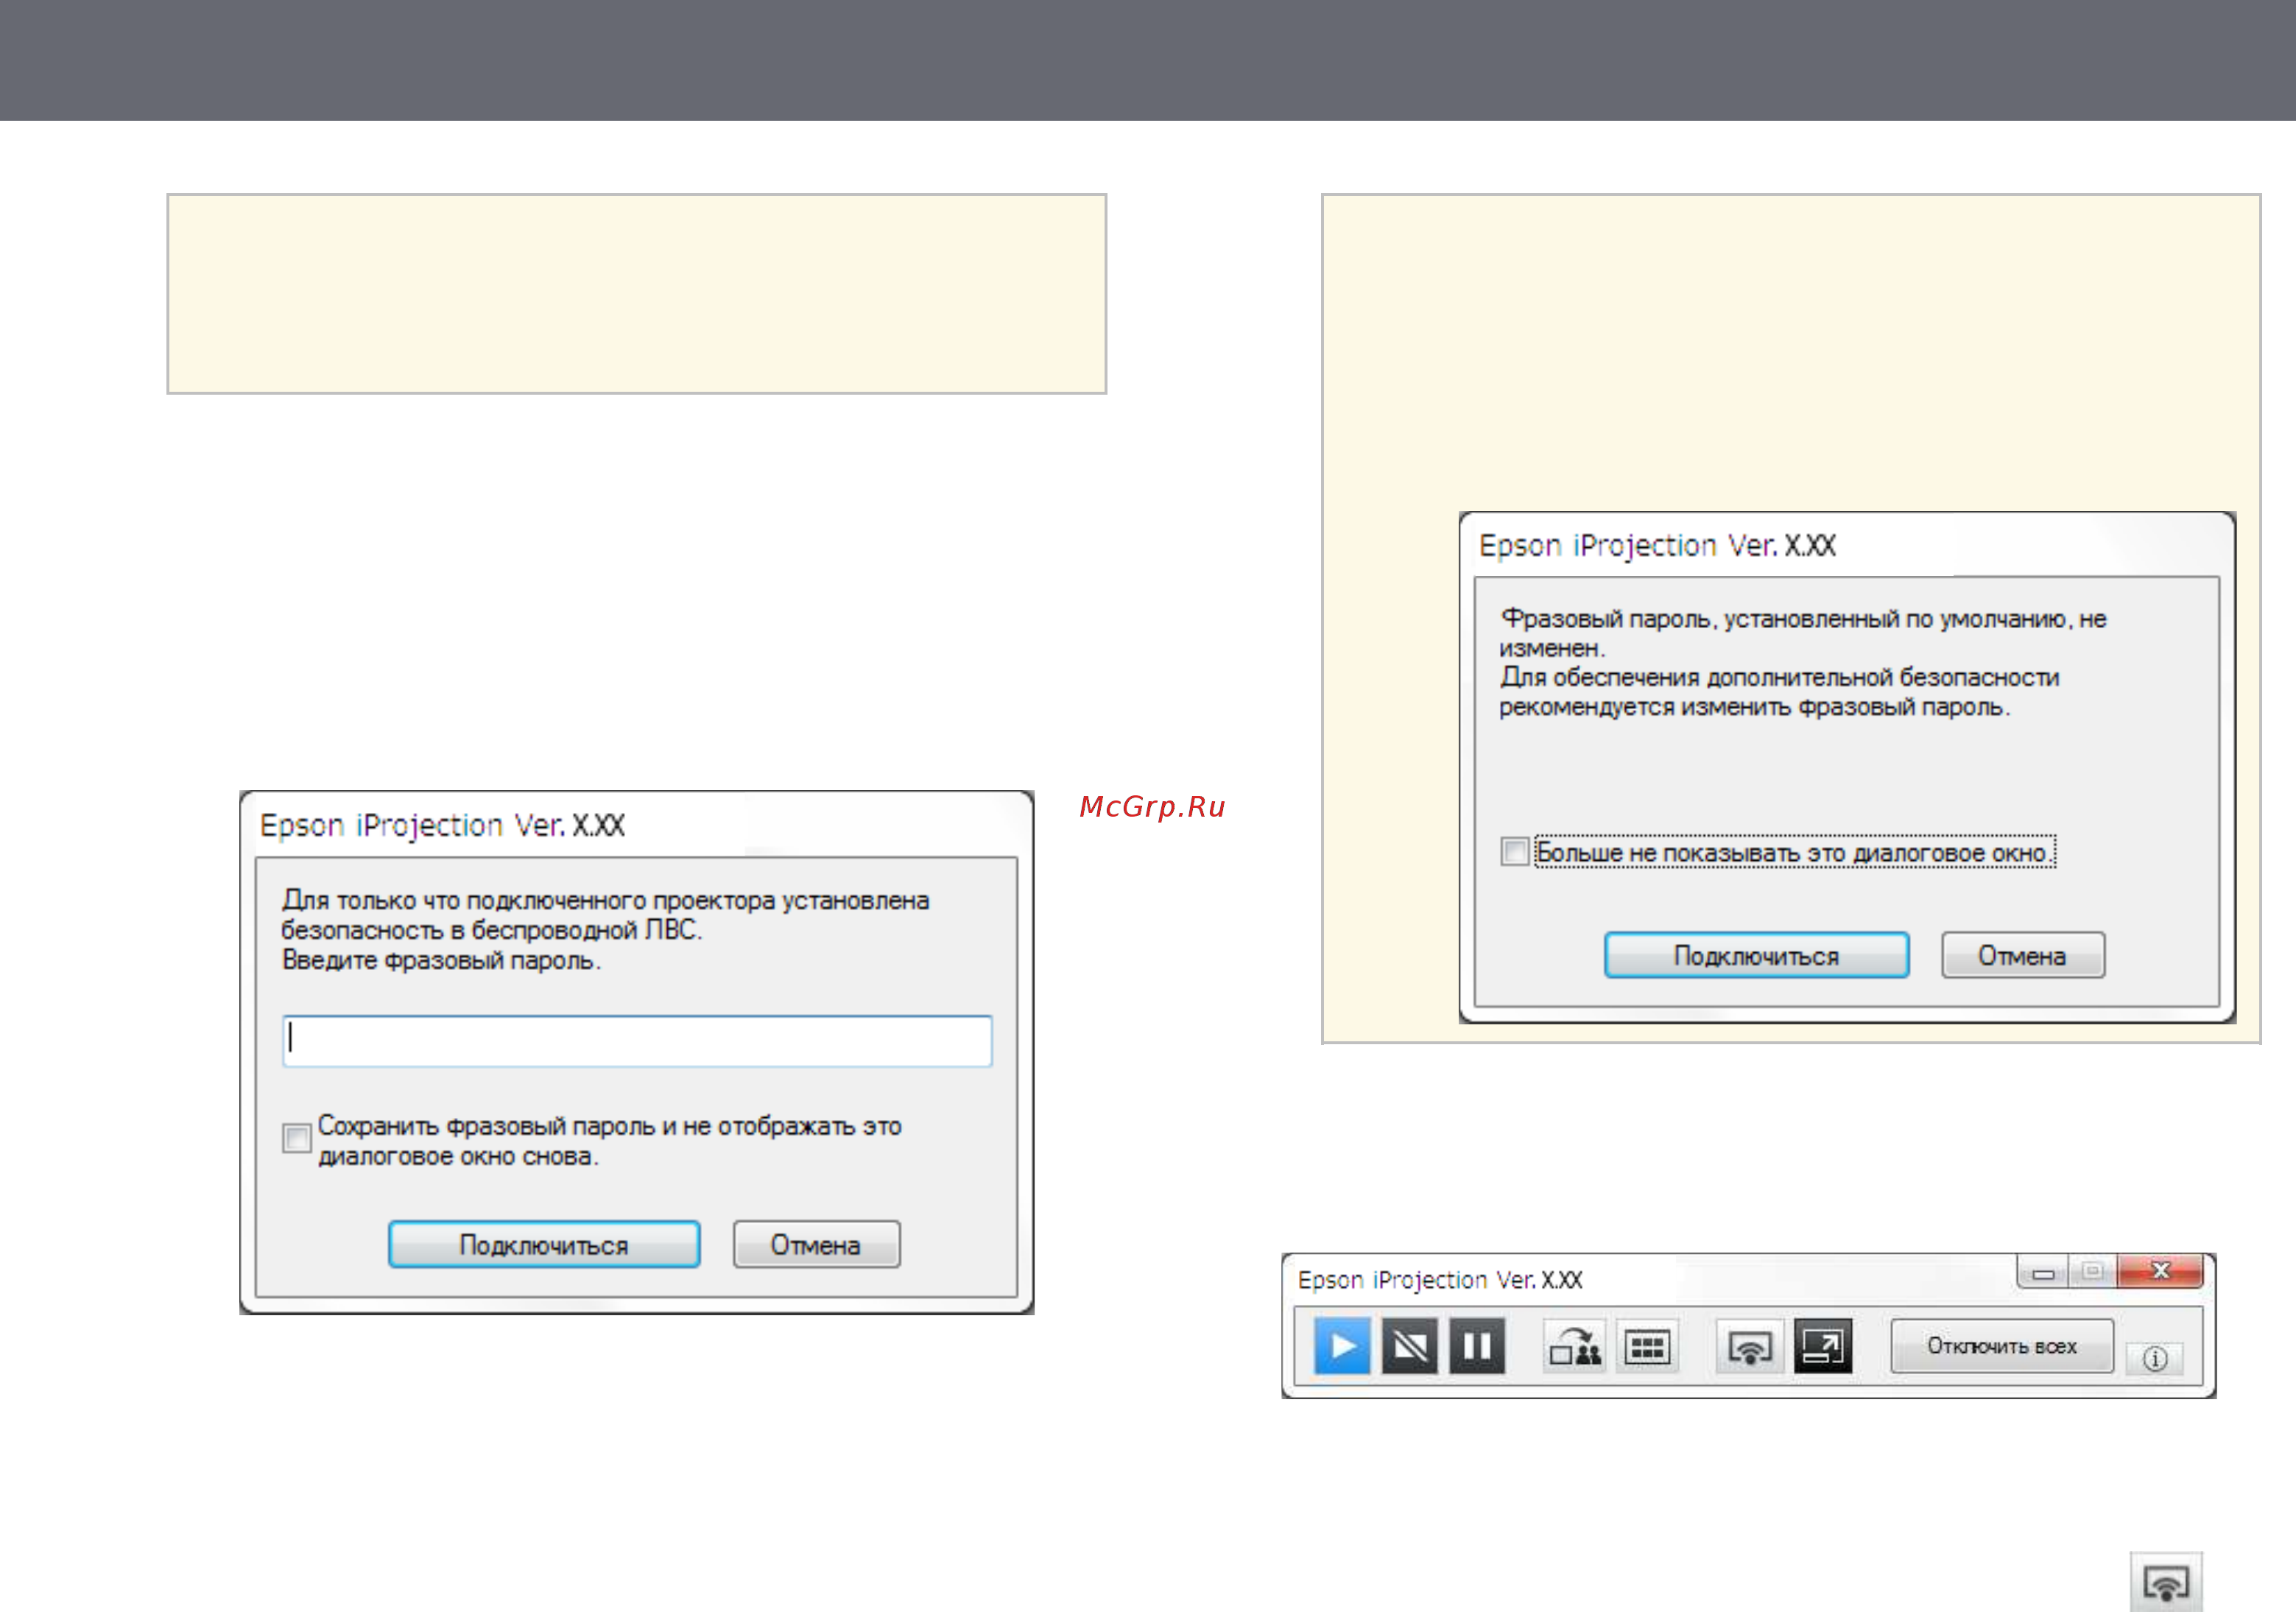The width and height of the screenshot is (2296, 1612).
Task: Click Подключиться in default passphrase warning dialog
Action: pyautogui.click(x=1757, y=955)
